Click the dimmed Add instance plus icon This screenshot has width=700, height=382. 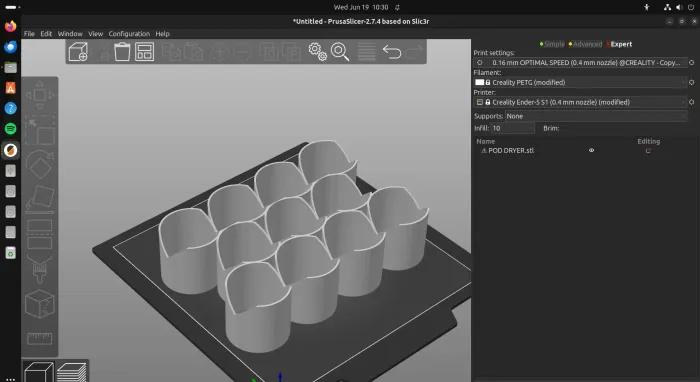click(x=220, y=52)
